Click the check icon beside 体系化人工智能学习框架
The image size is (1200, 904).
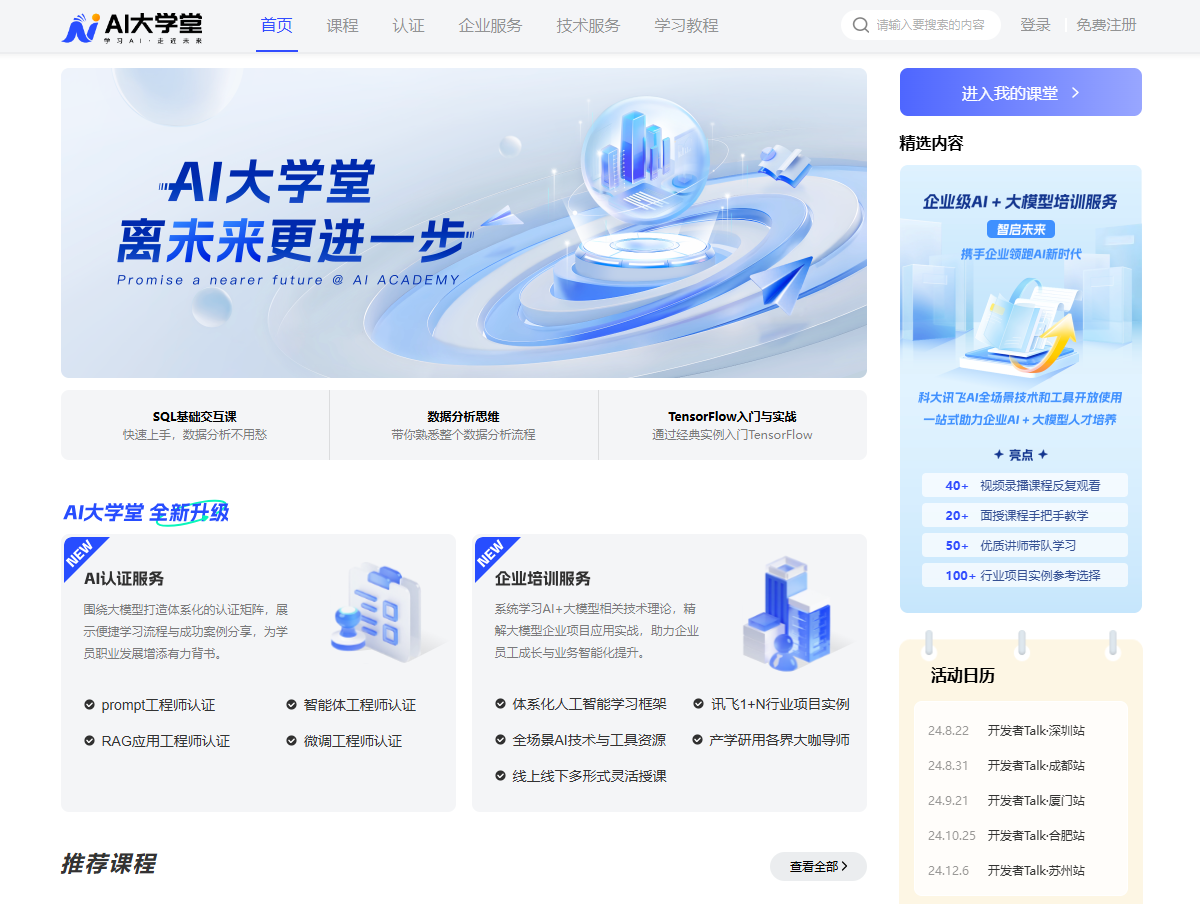(500, 704)
